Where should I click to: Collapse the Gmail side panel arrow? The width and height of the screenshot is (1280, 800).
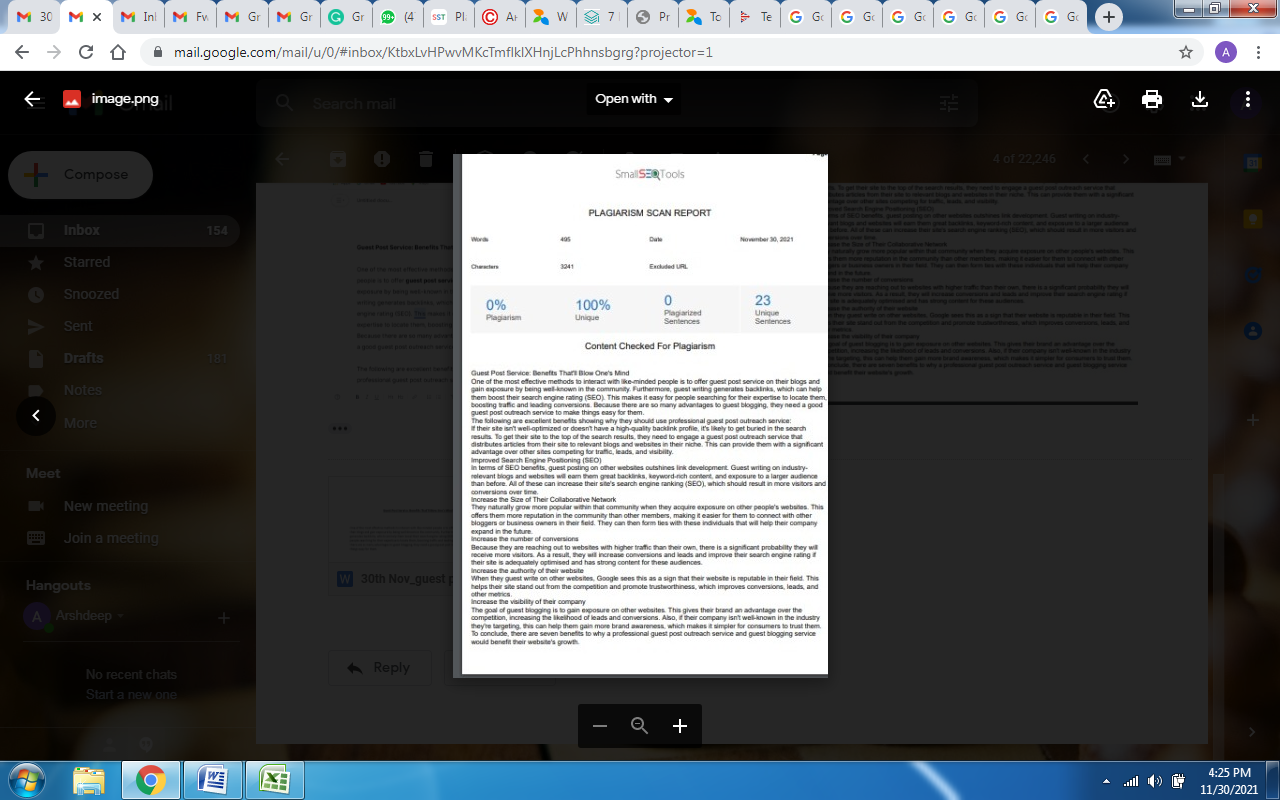click(x=1252, y=732)
